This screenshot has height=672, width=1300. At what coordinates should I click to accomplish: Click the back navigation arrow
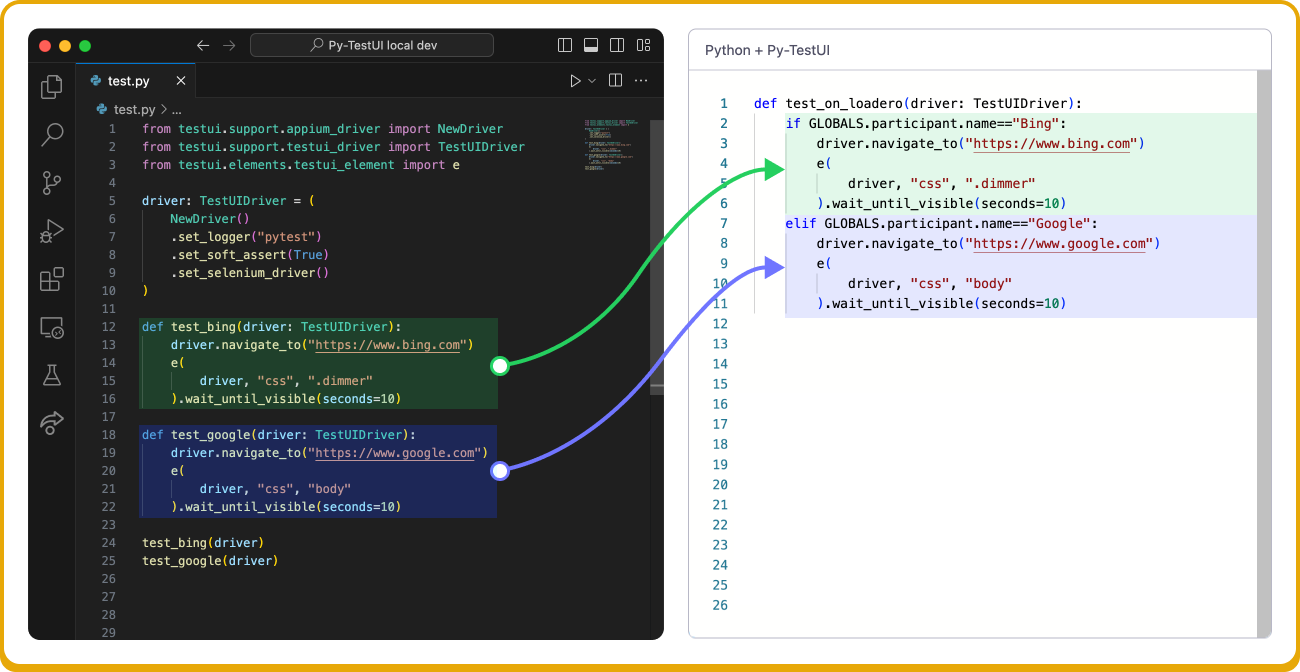[x=203, y=45]
